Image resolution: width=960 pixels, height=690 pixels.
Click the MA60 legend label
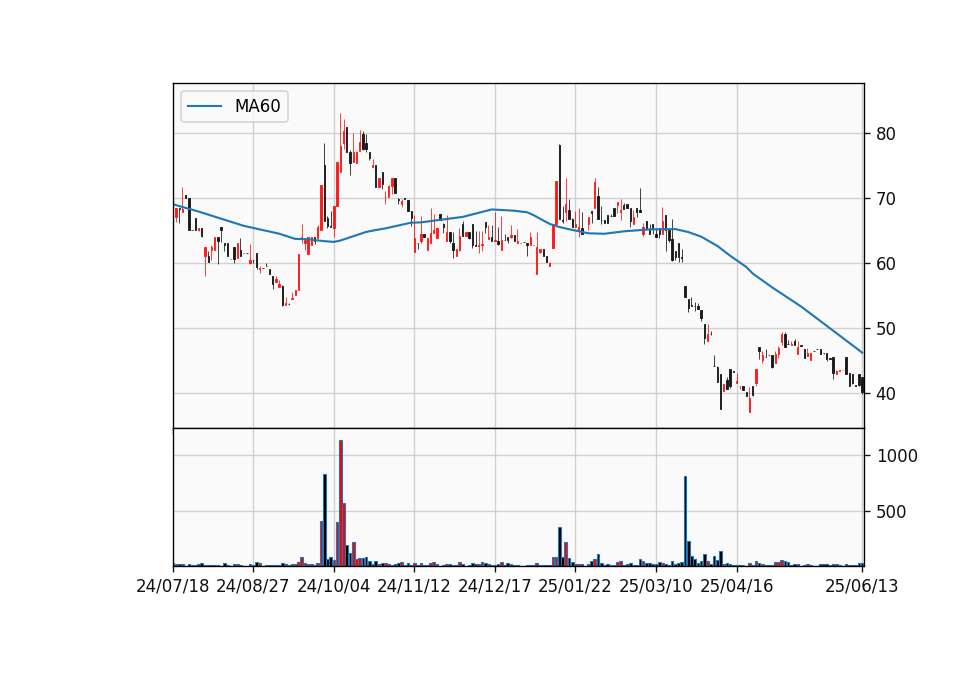click(257, 106)
